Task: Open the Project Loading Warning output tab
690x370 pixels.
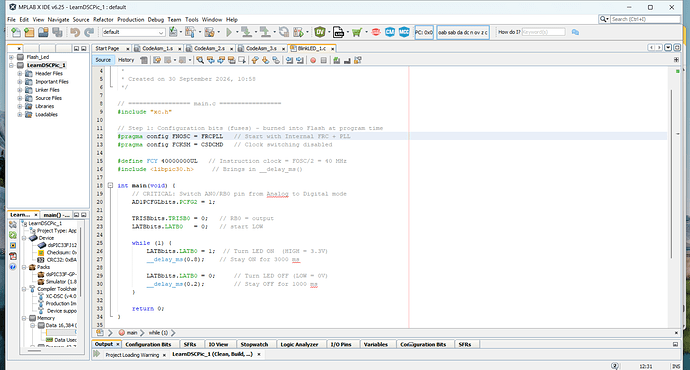Action: [x=132, y=355]
